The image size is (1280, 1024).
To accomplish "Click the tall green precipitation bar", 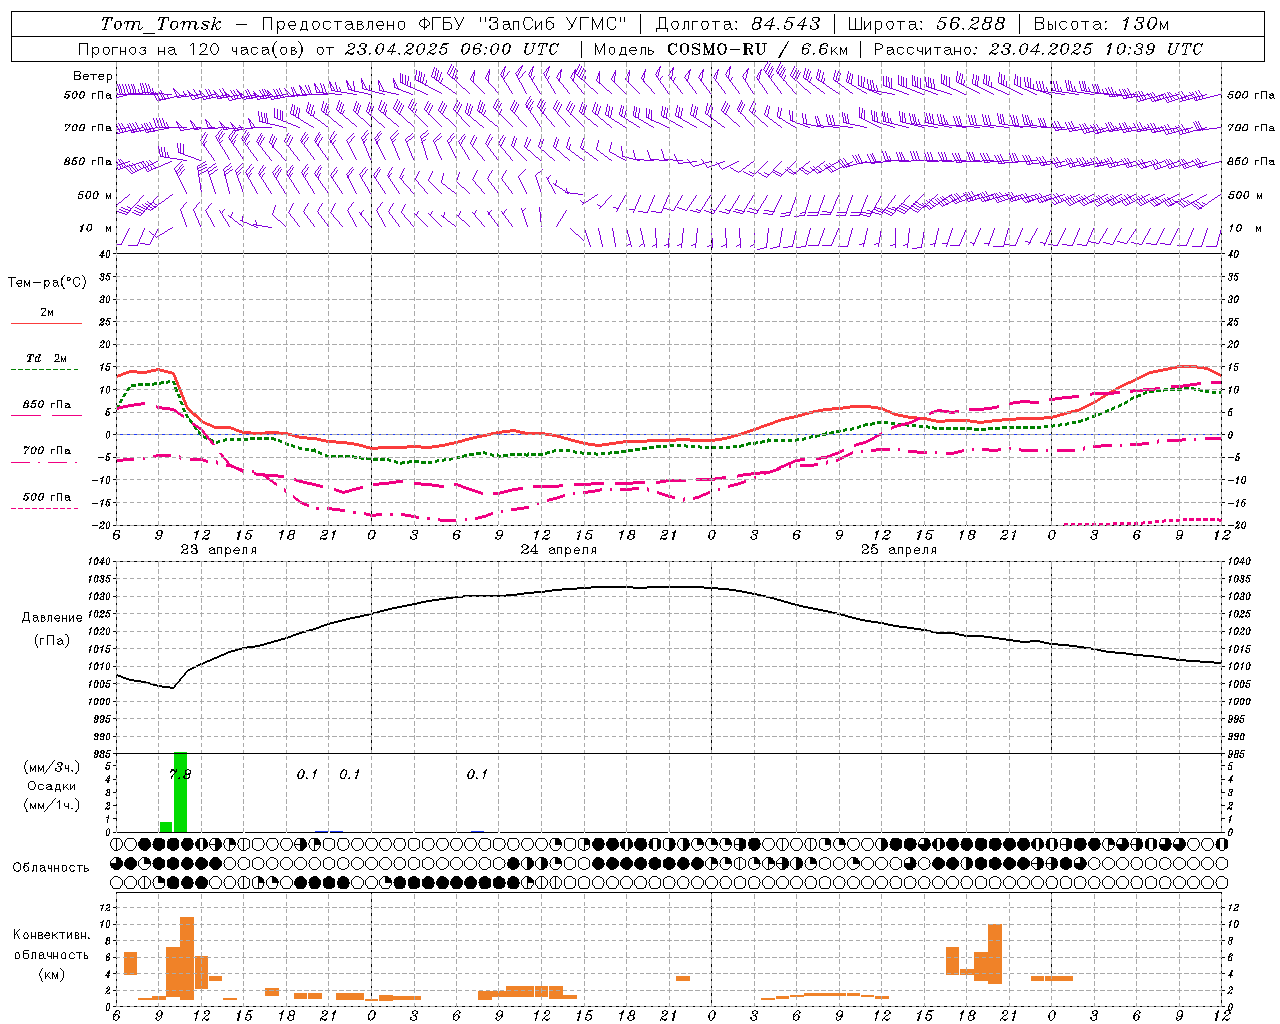I will [x=180, y=792].
